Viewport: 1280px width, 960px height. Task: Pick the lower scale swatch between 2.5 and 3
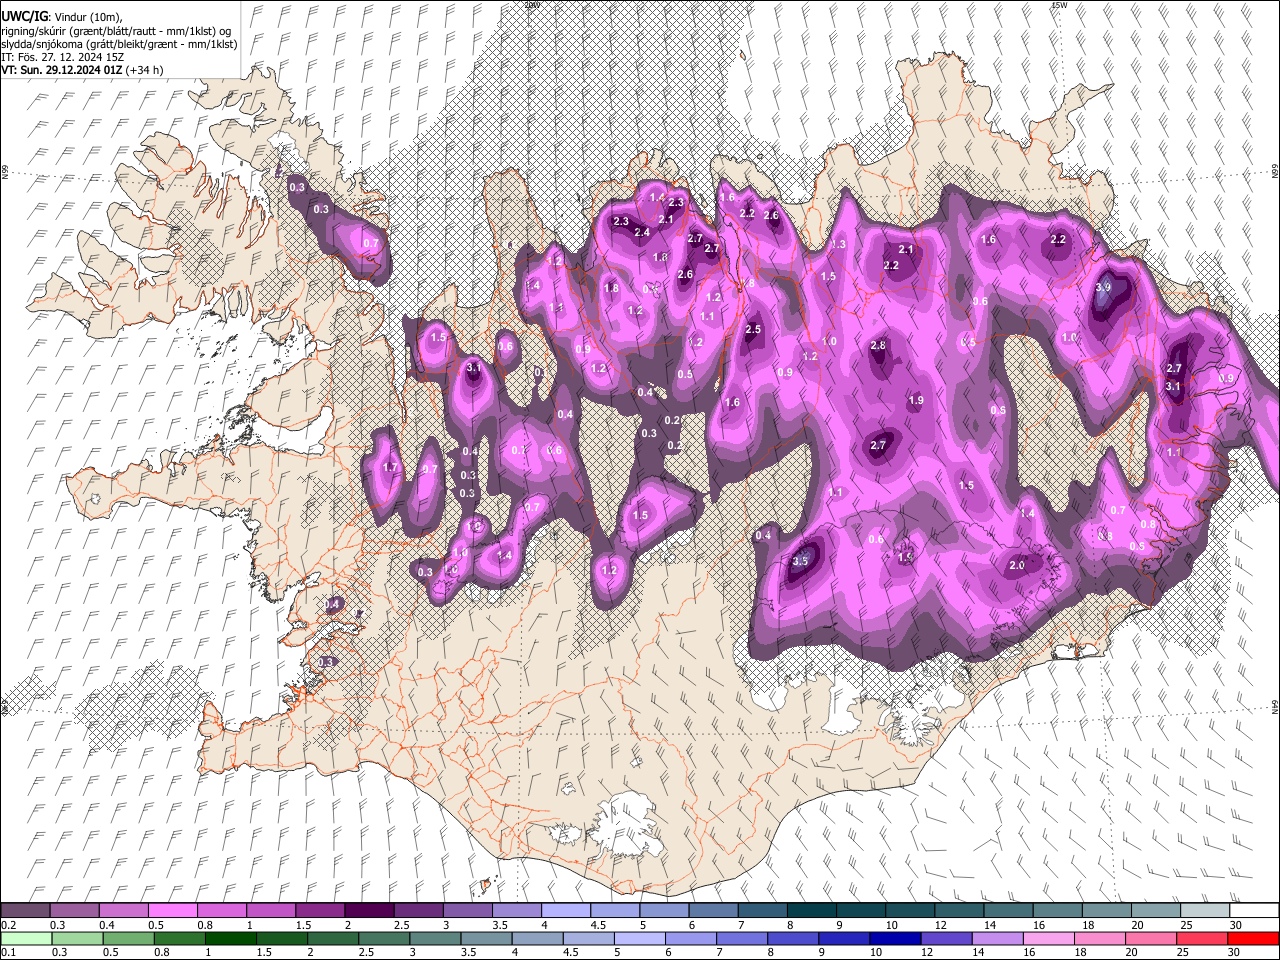click(383, 938)
